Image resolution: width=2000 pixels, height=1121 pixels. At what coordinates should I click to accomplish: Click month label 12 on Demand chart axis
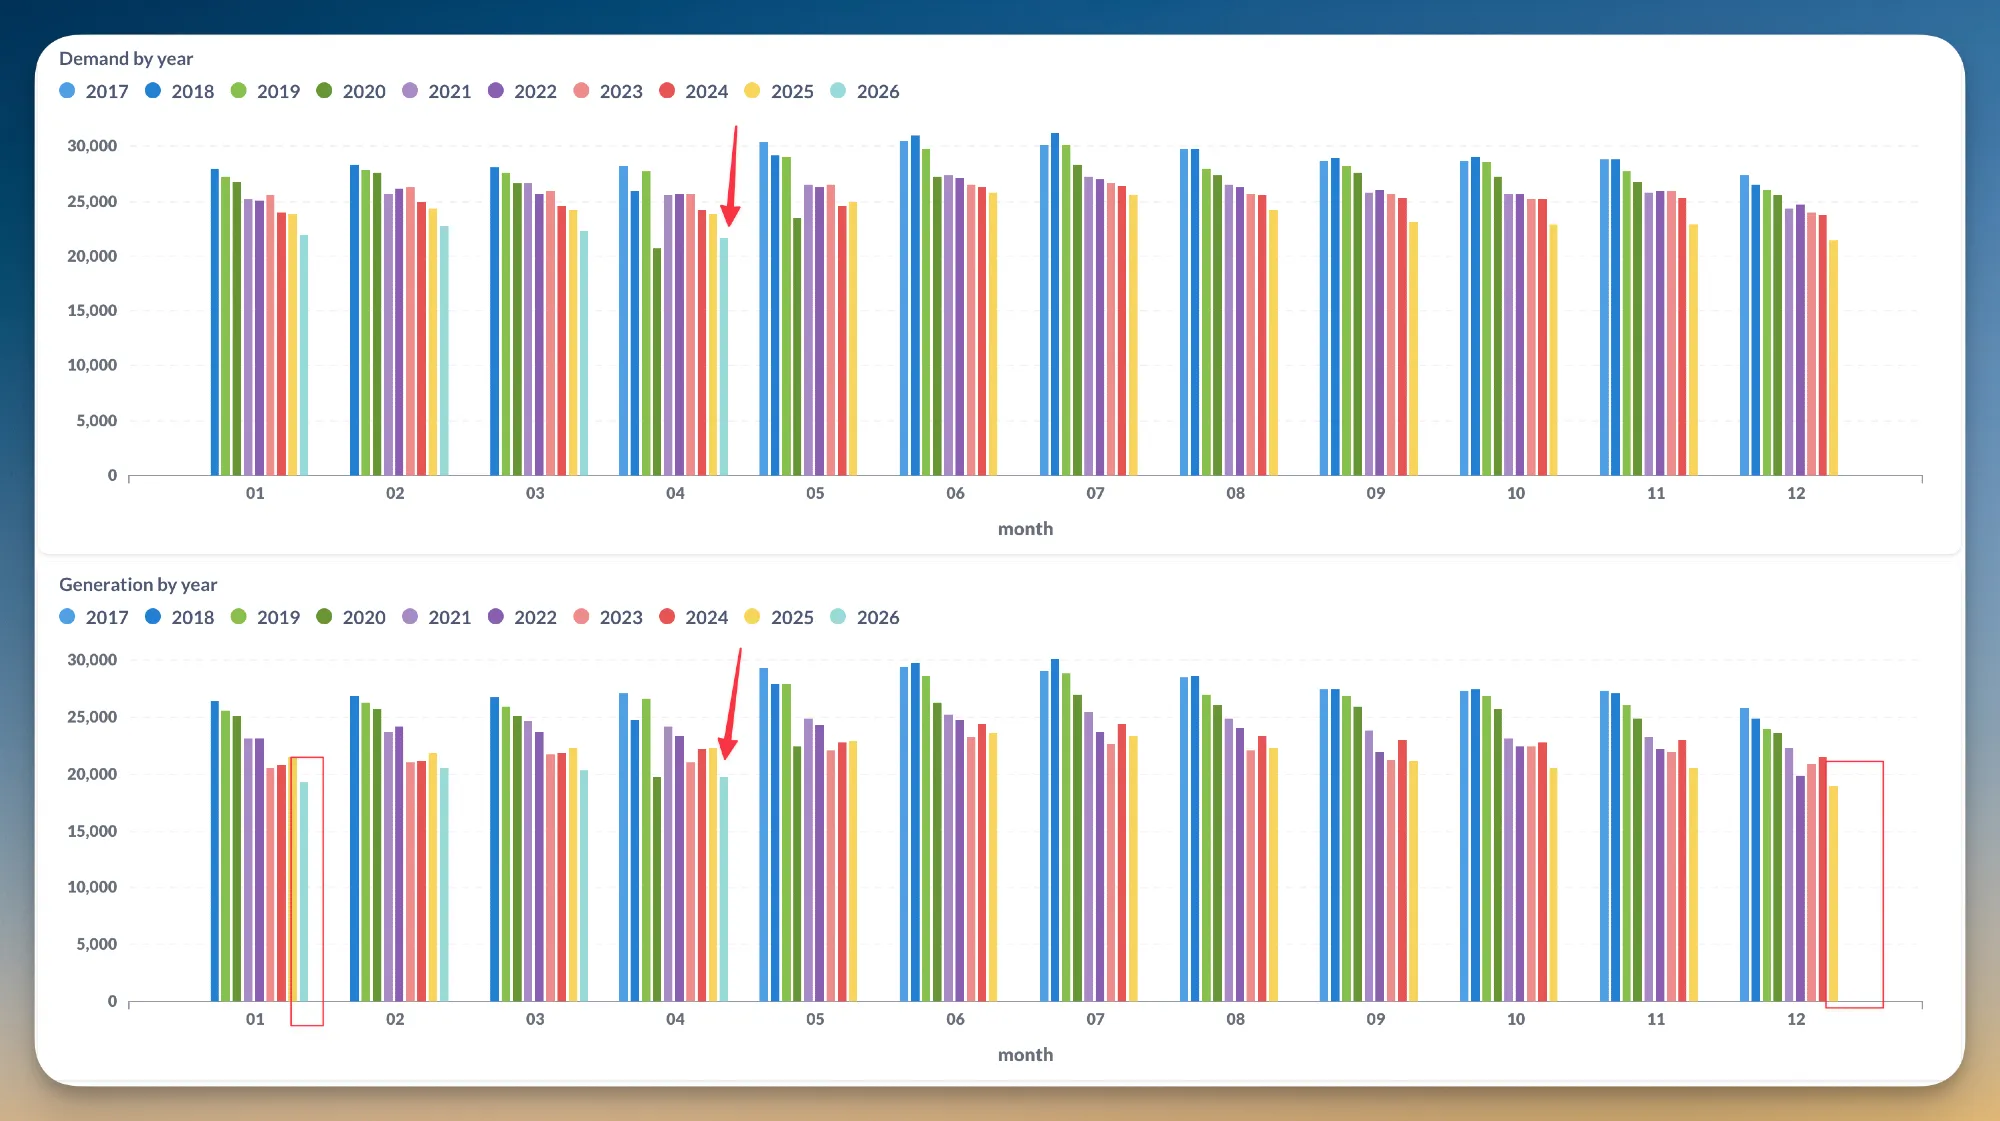(1796, 493)
